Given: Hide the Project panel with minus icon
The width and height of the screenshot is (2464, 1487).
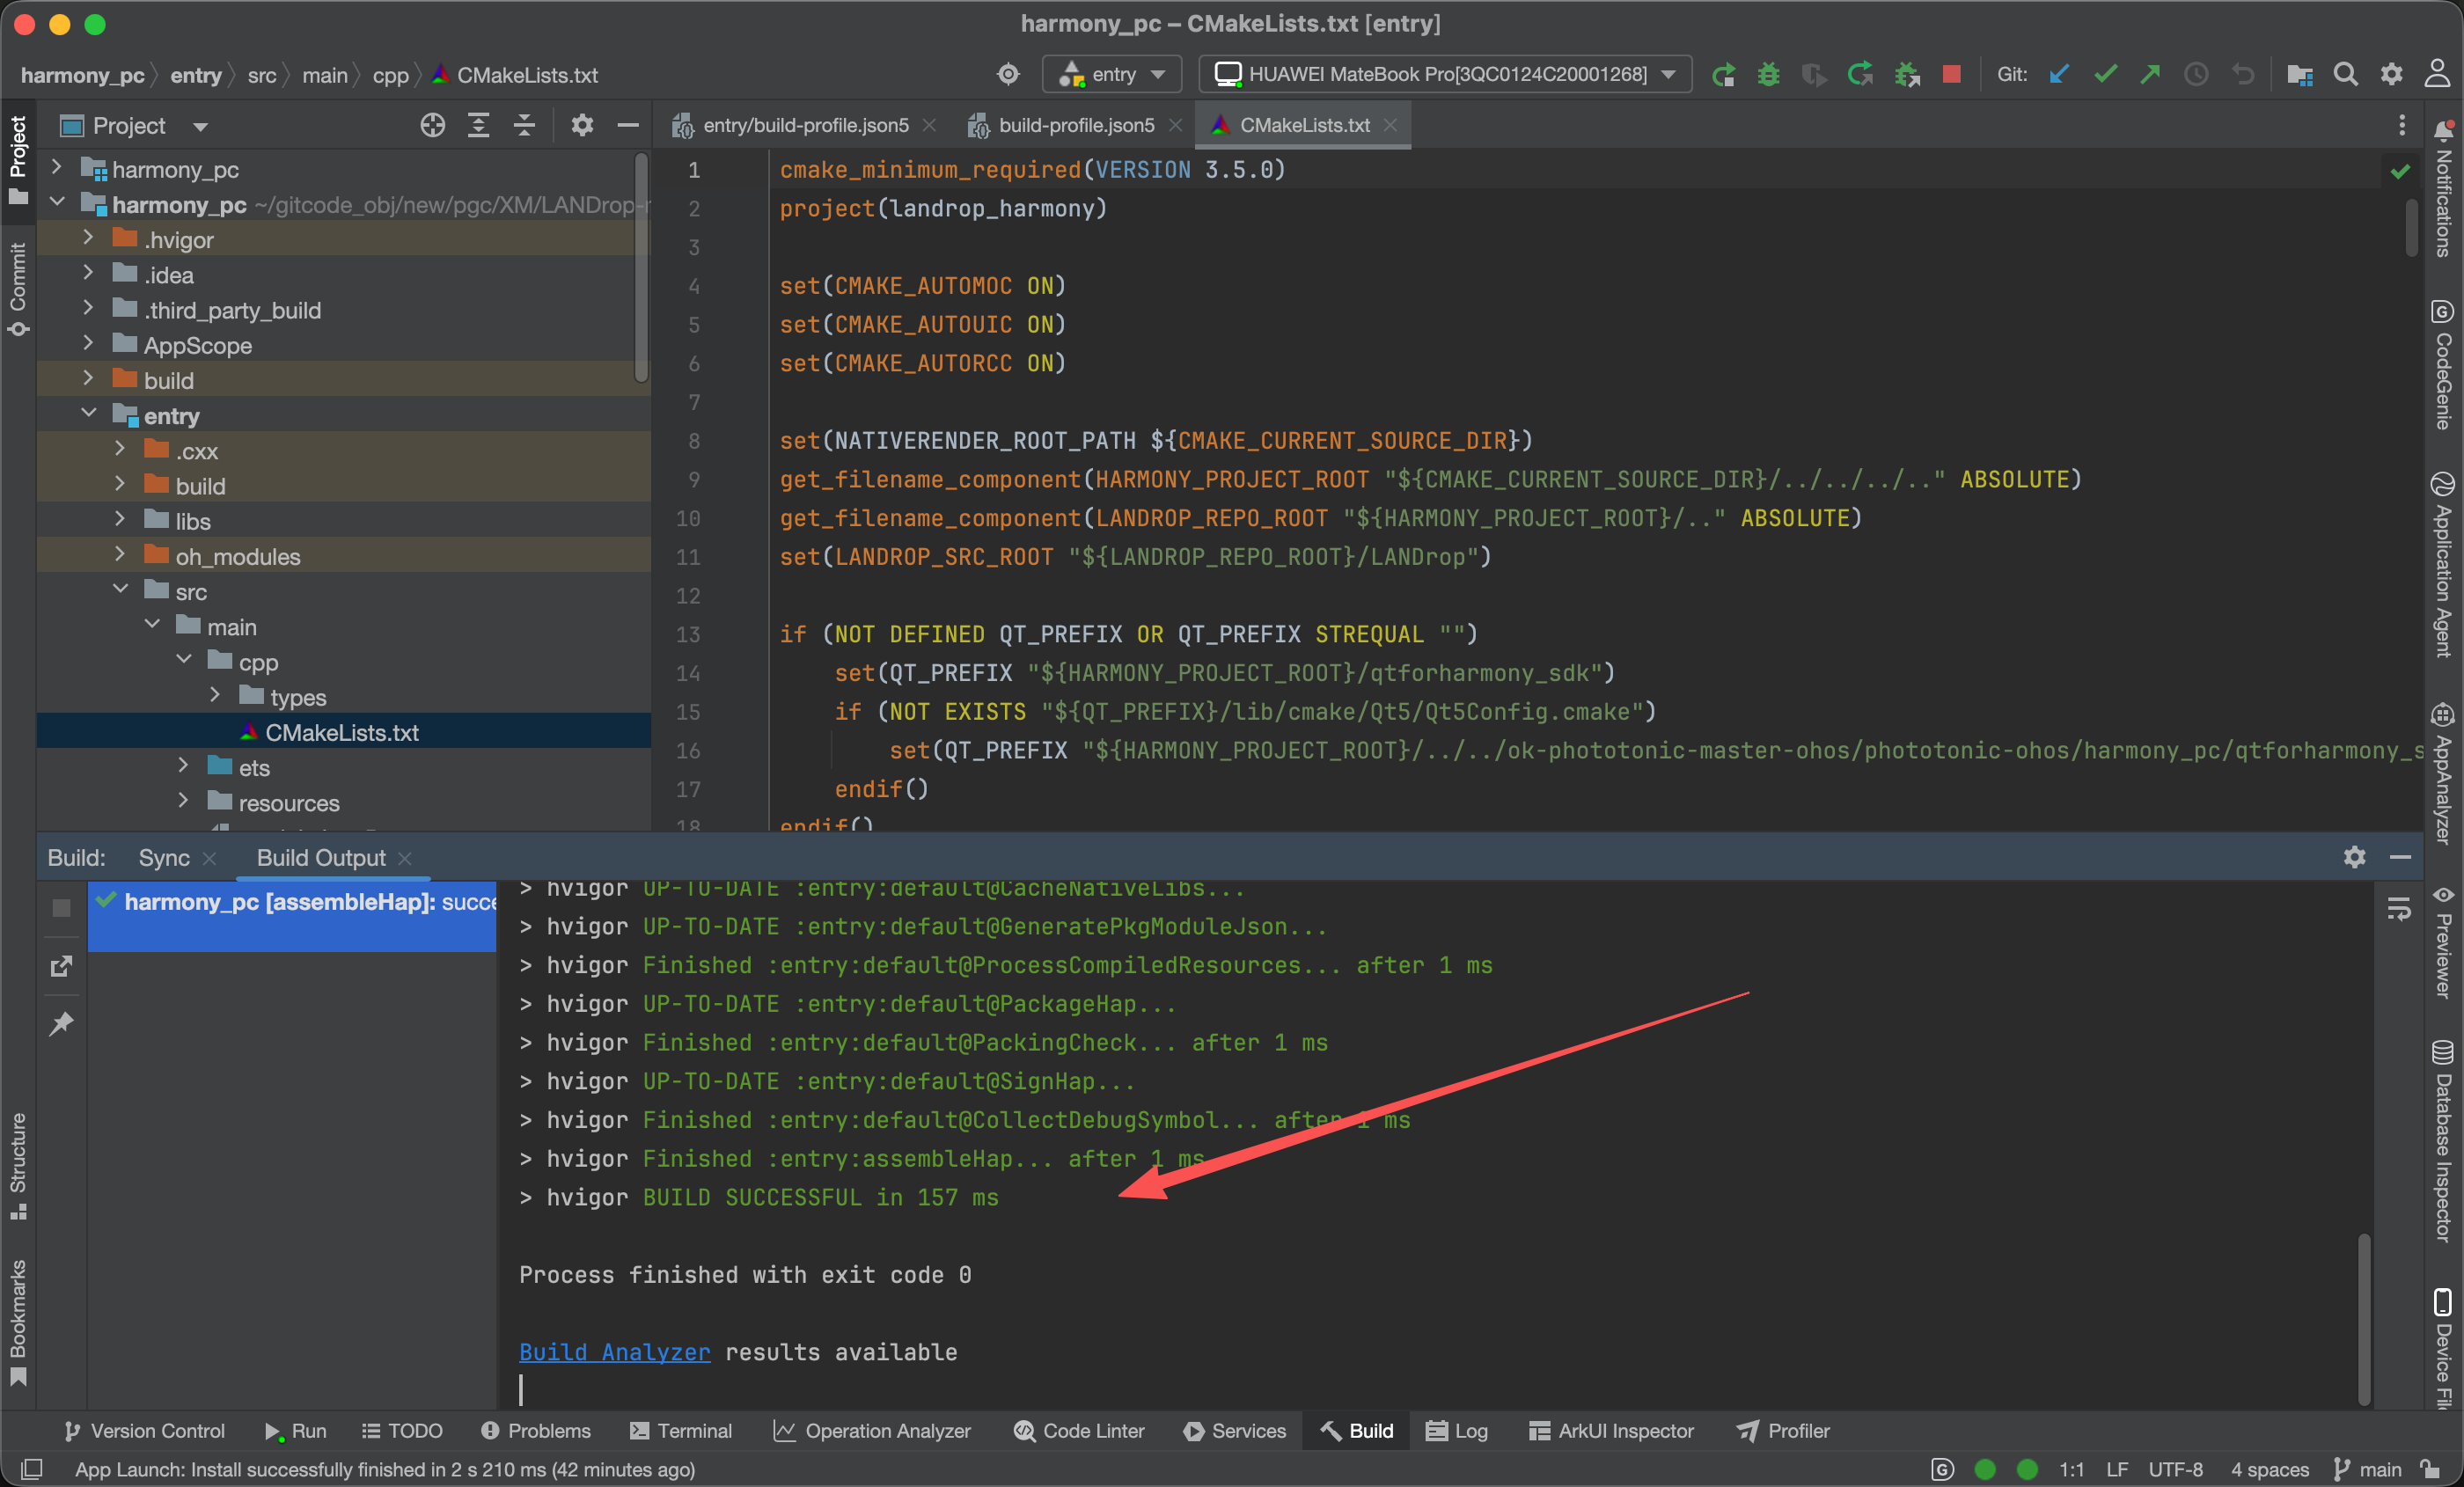Looking at the screenshot, I should coord(628,126).
